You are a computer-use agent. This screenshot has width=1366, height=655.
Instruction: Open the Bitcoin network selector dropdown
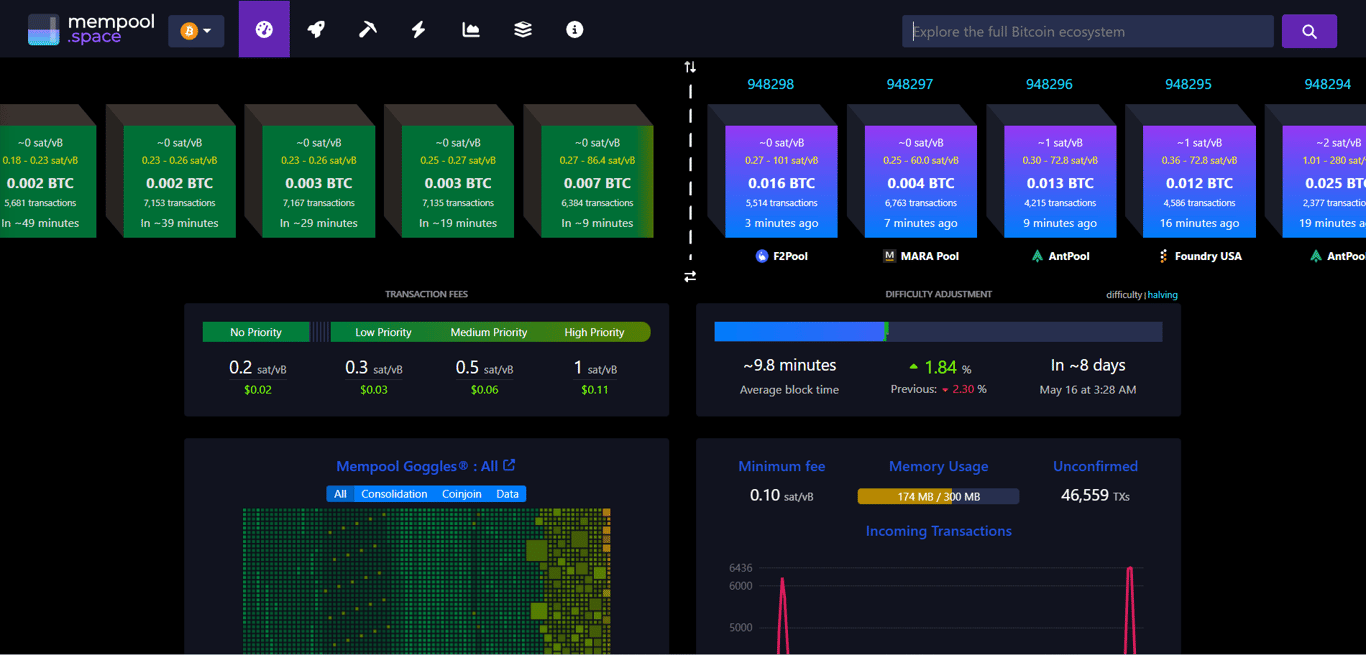tap(196, 31)
